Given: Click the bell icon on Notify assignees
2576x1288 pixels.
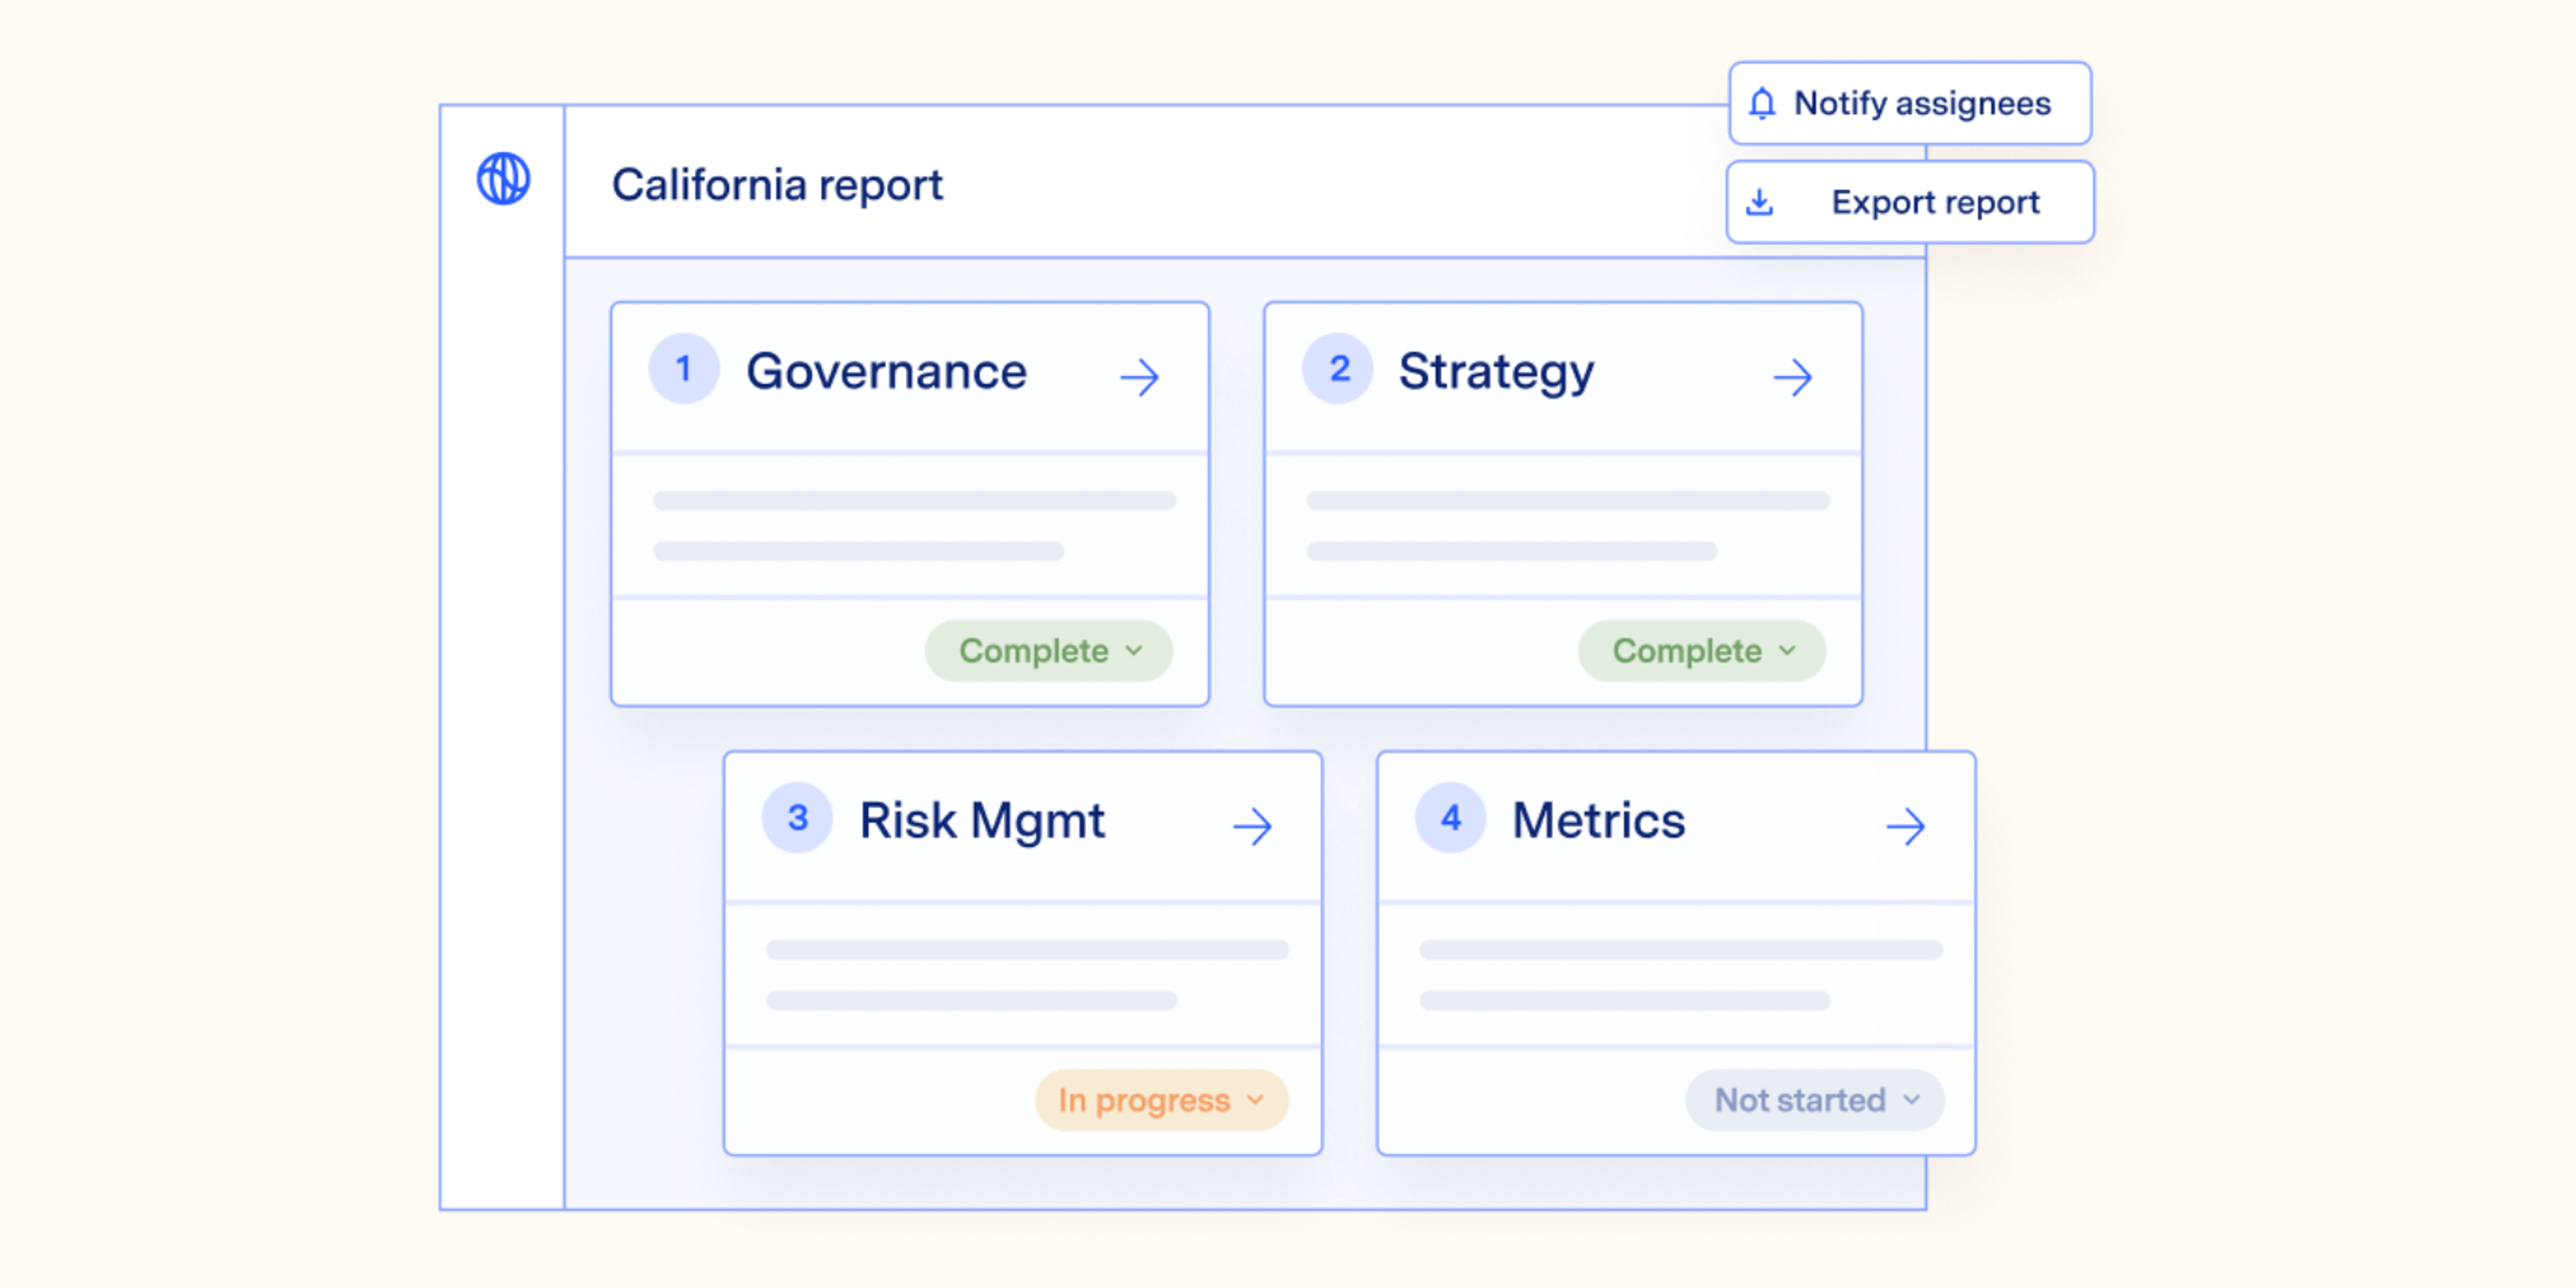Looking at the screenshot, I should 1762,103.
